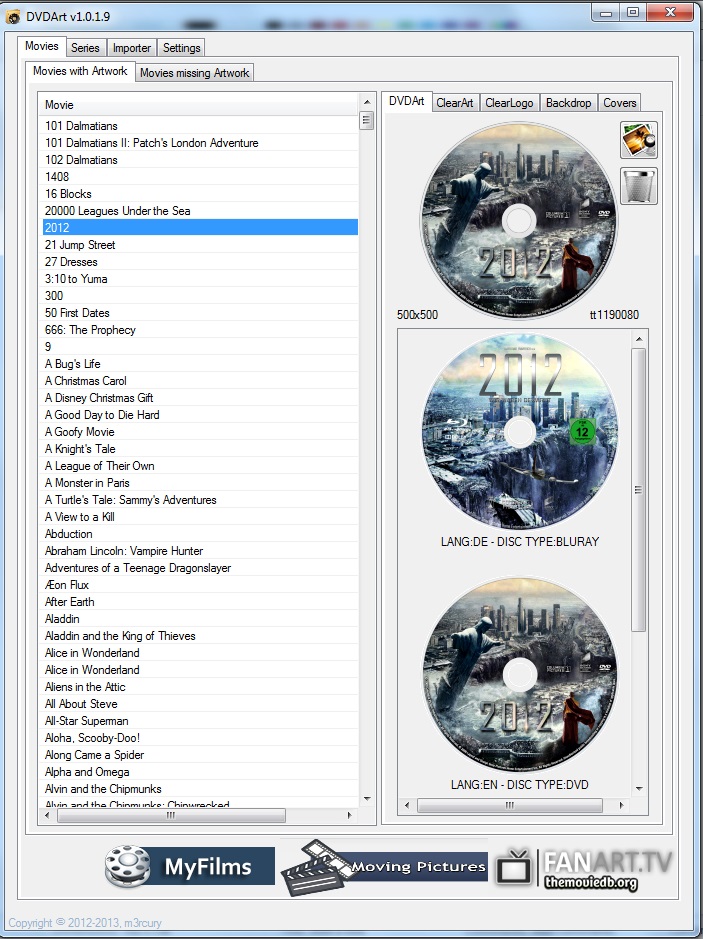Select "Alpha and Omega"

(201, 771)
